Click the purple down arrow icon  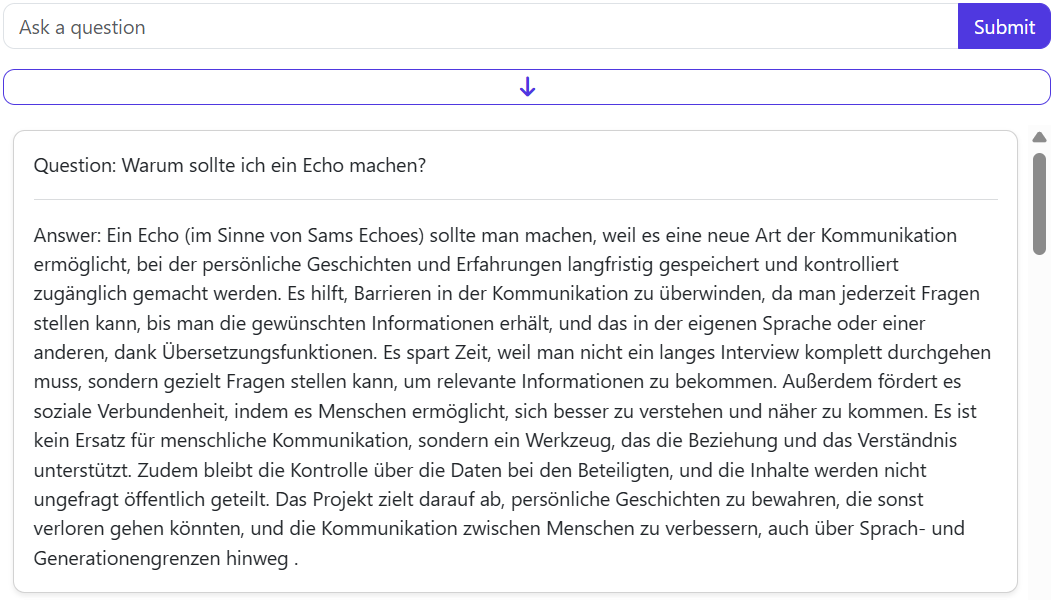(527, 87)
